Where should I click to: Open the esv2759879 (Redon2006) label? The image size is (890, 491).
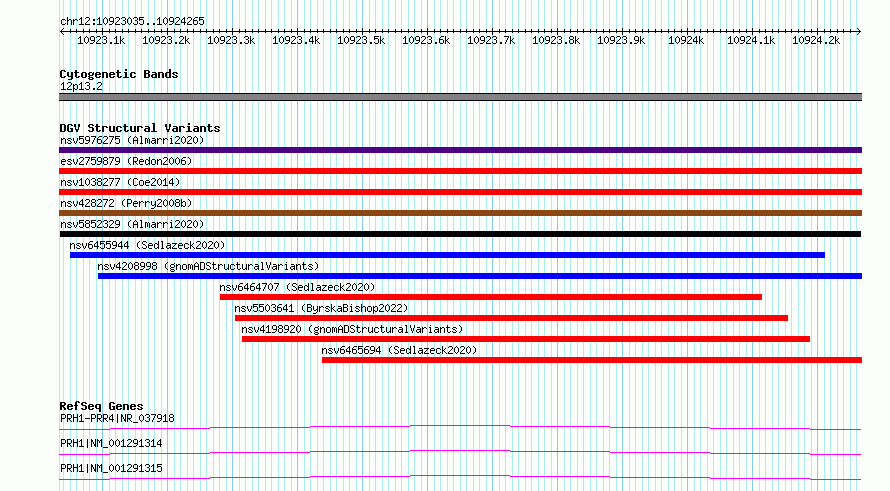[126, 161]
